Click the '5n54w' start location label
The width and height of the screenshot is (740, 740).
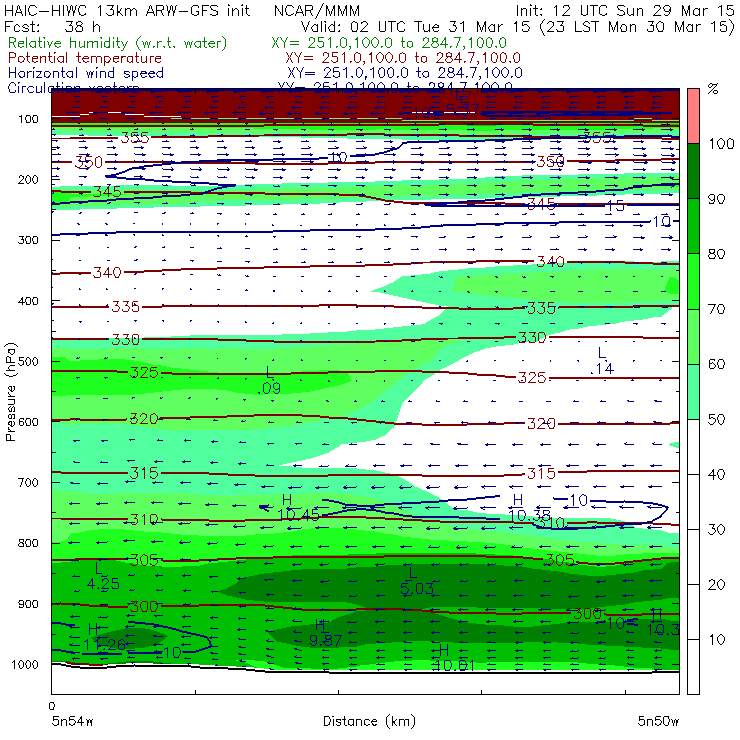(73, 721)
